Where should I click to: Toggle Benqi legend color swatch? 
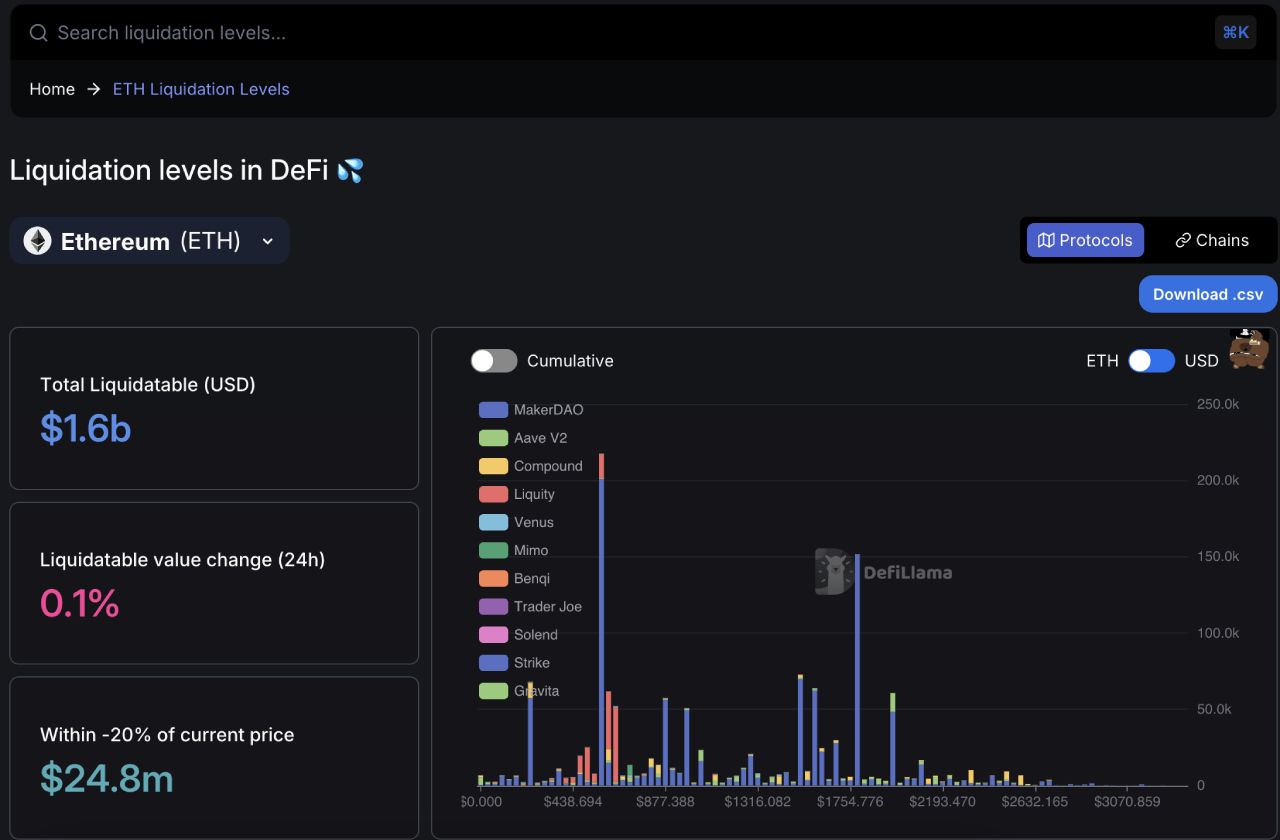coord(494,578)
